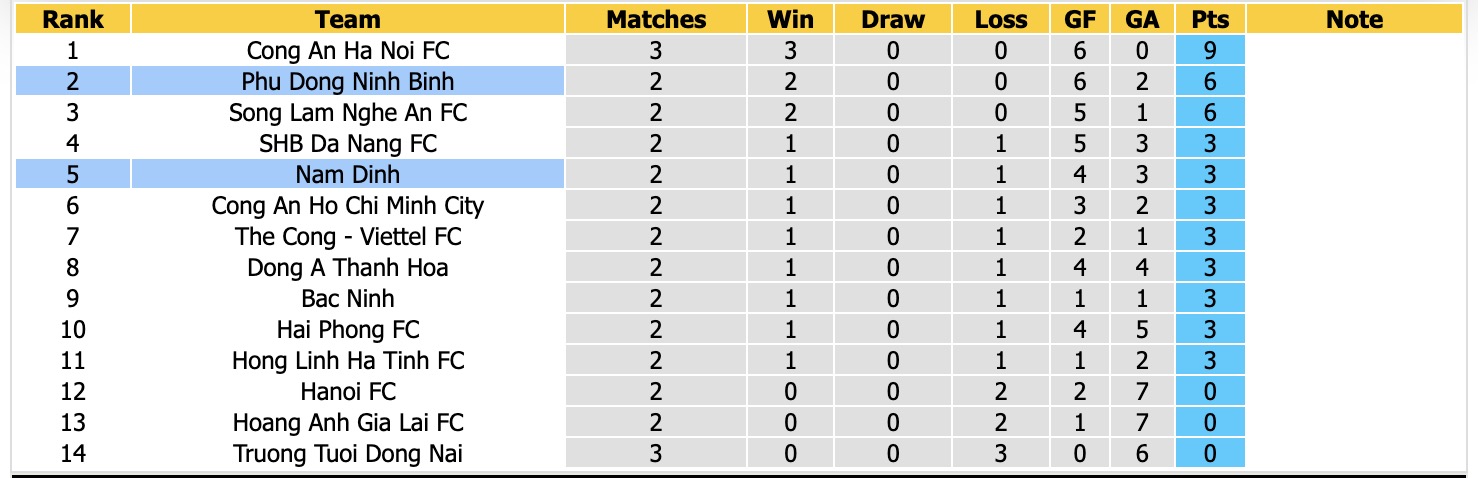
Task: Click the Note column header
Action: 1354,19
